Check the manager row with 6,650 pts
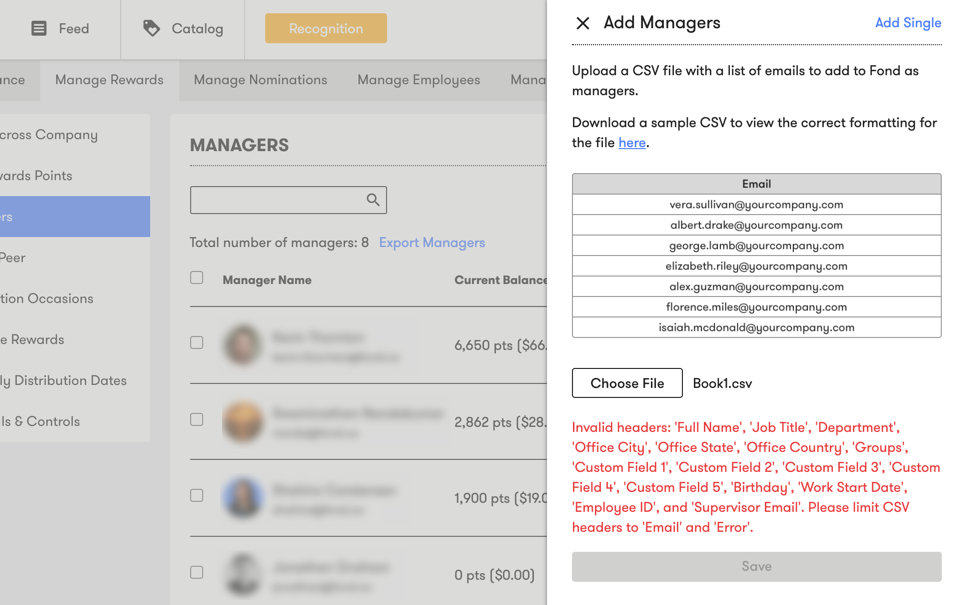The width and height of the screenshot is (965, 605). [x=196, y=342]
